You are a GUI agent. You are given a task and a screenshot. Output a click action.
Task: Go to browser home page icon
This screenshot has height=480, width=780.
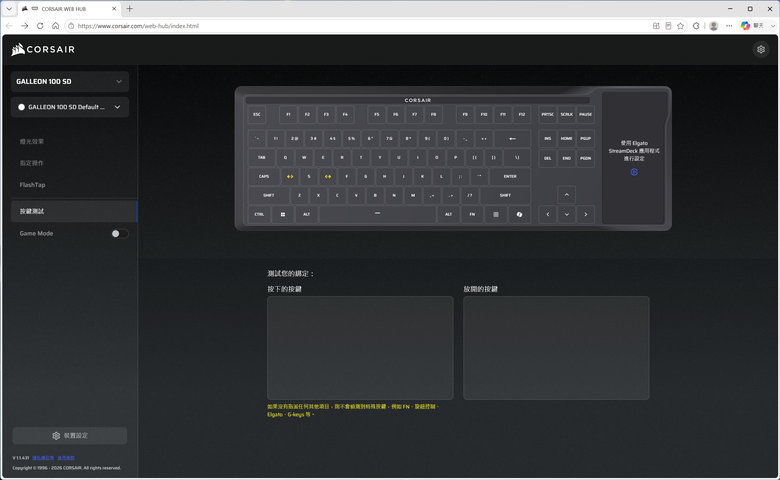(x=55, y=26)
